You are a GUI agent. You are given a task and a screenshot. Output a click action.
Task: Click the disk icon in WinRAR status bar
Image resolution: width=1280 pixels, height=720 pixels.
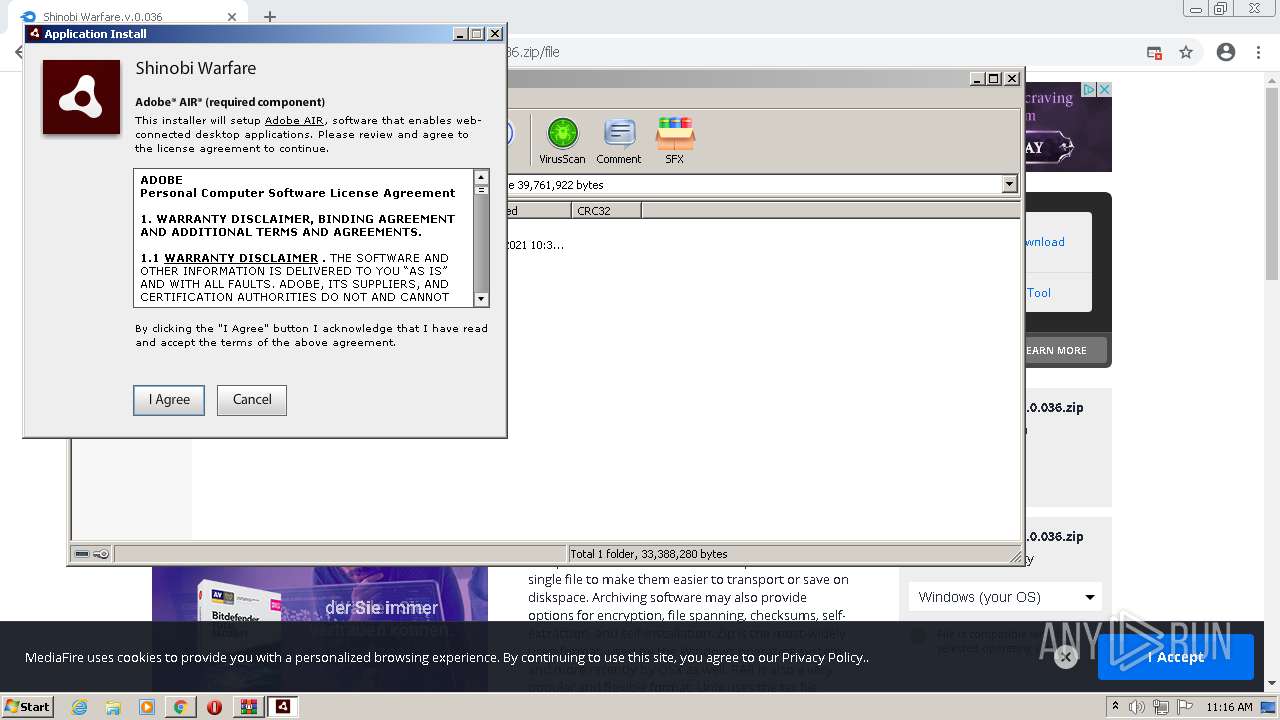[82, 554]
